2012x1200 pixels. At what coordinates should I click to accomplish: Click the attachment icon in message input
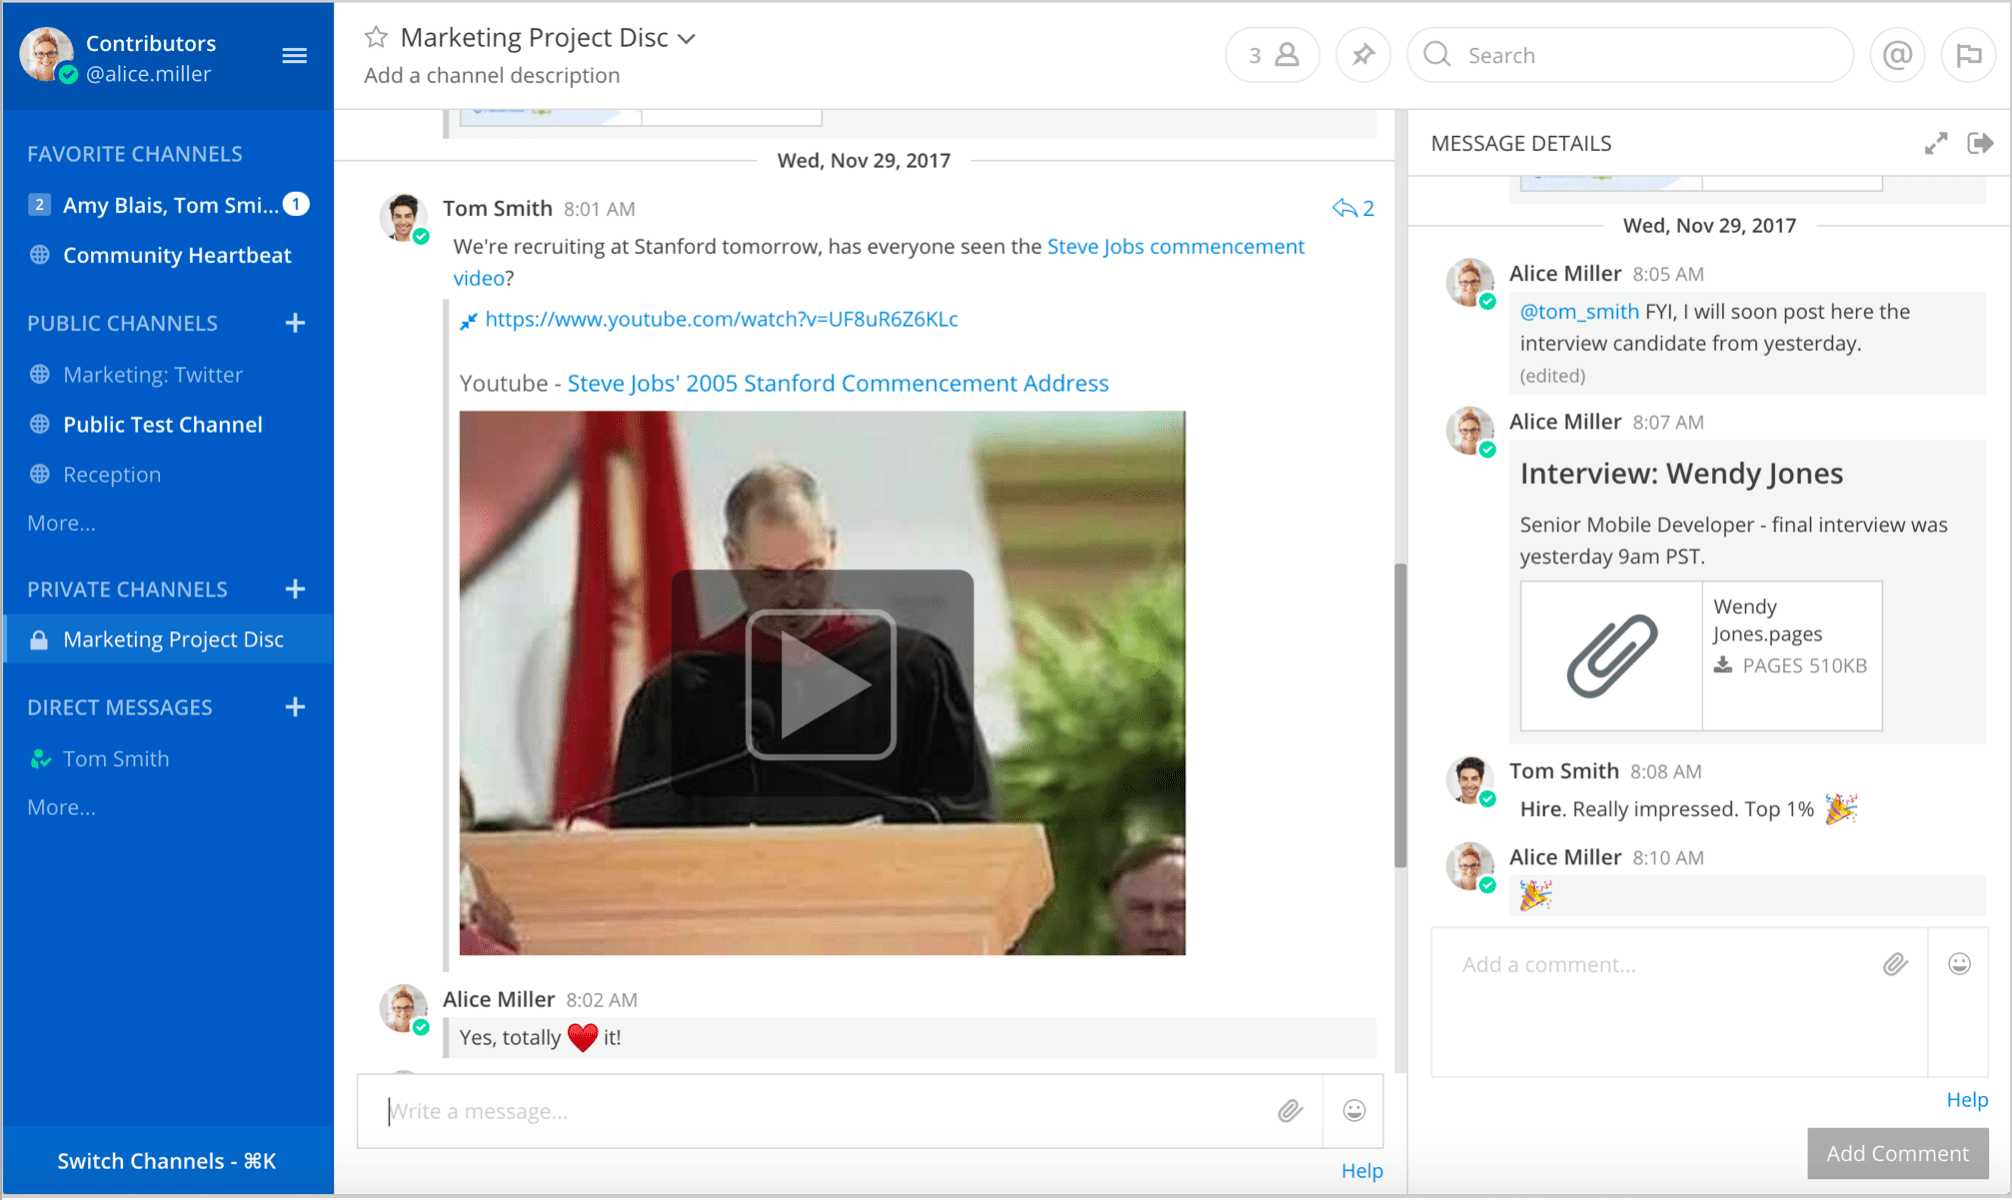pos(1289,1109)
